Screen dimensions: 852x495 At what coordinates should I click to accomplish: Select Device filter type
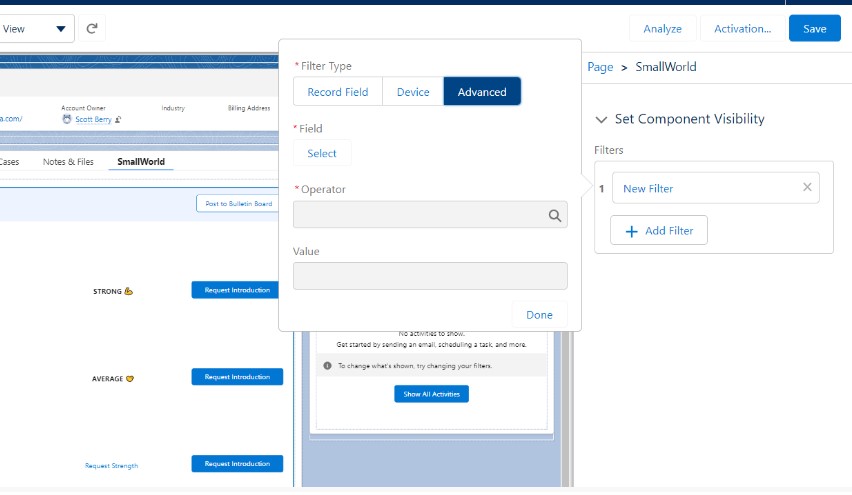(x=413, y=92)
